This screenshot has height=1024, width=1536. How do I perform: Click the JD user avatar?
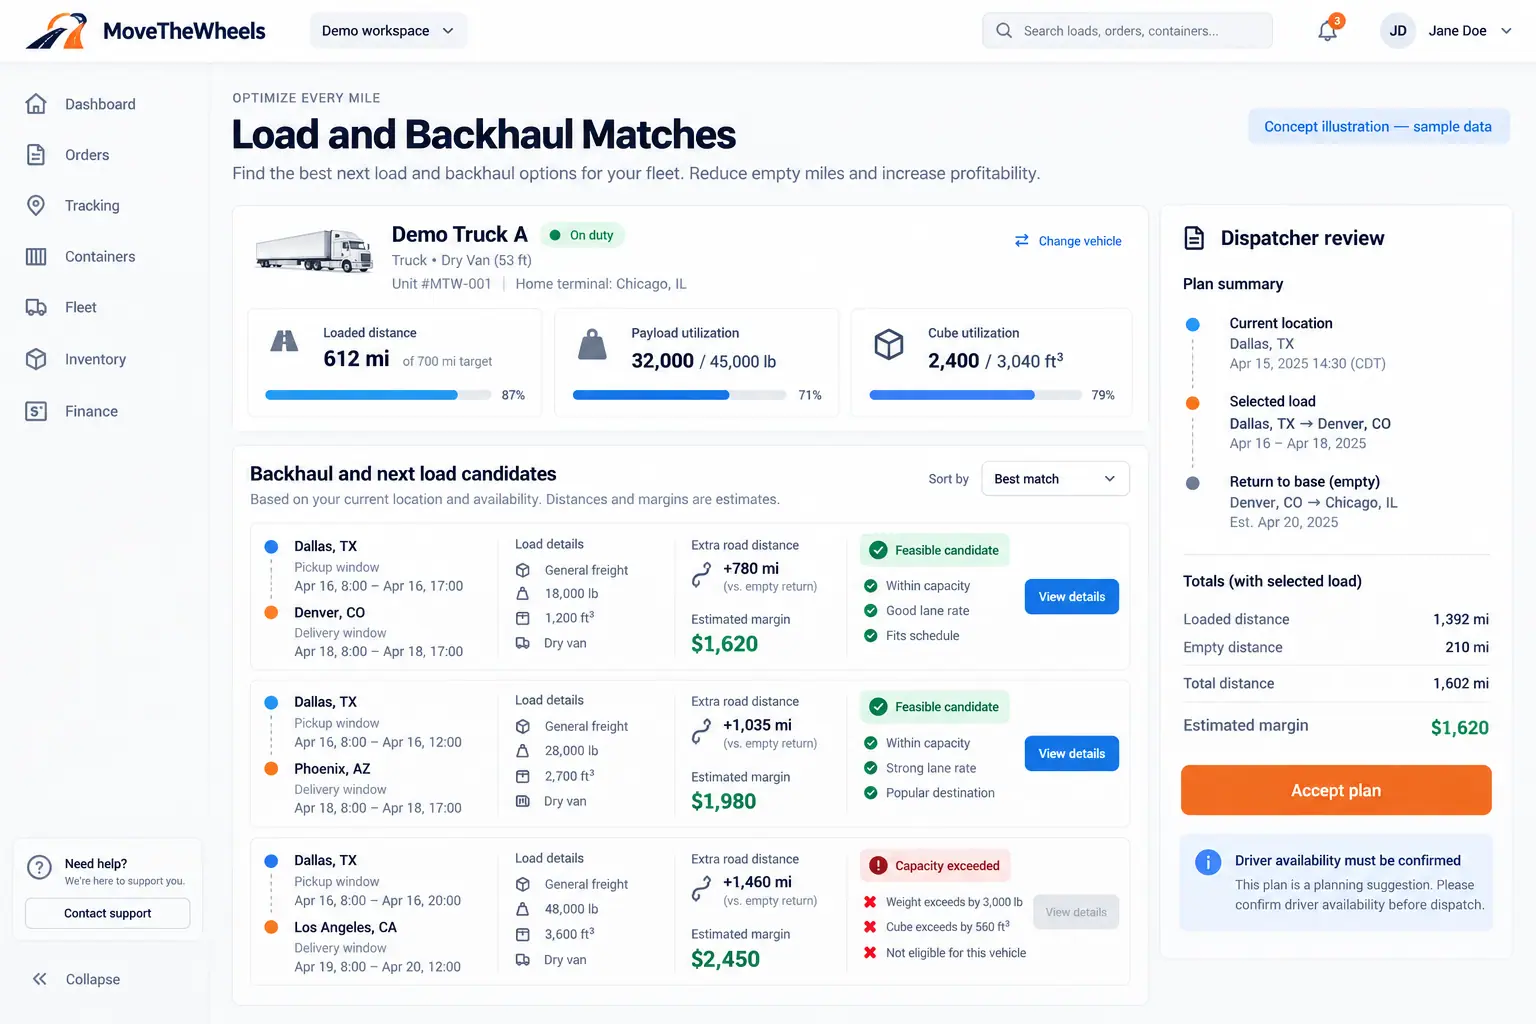coord(1398,31)
